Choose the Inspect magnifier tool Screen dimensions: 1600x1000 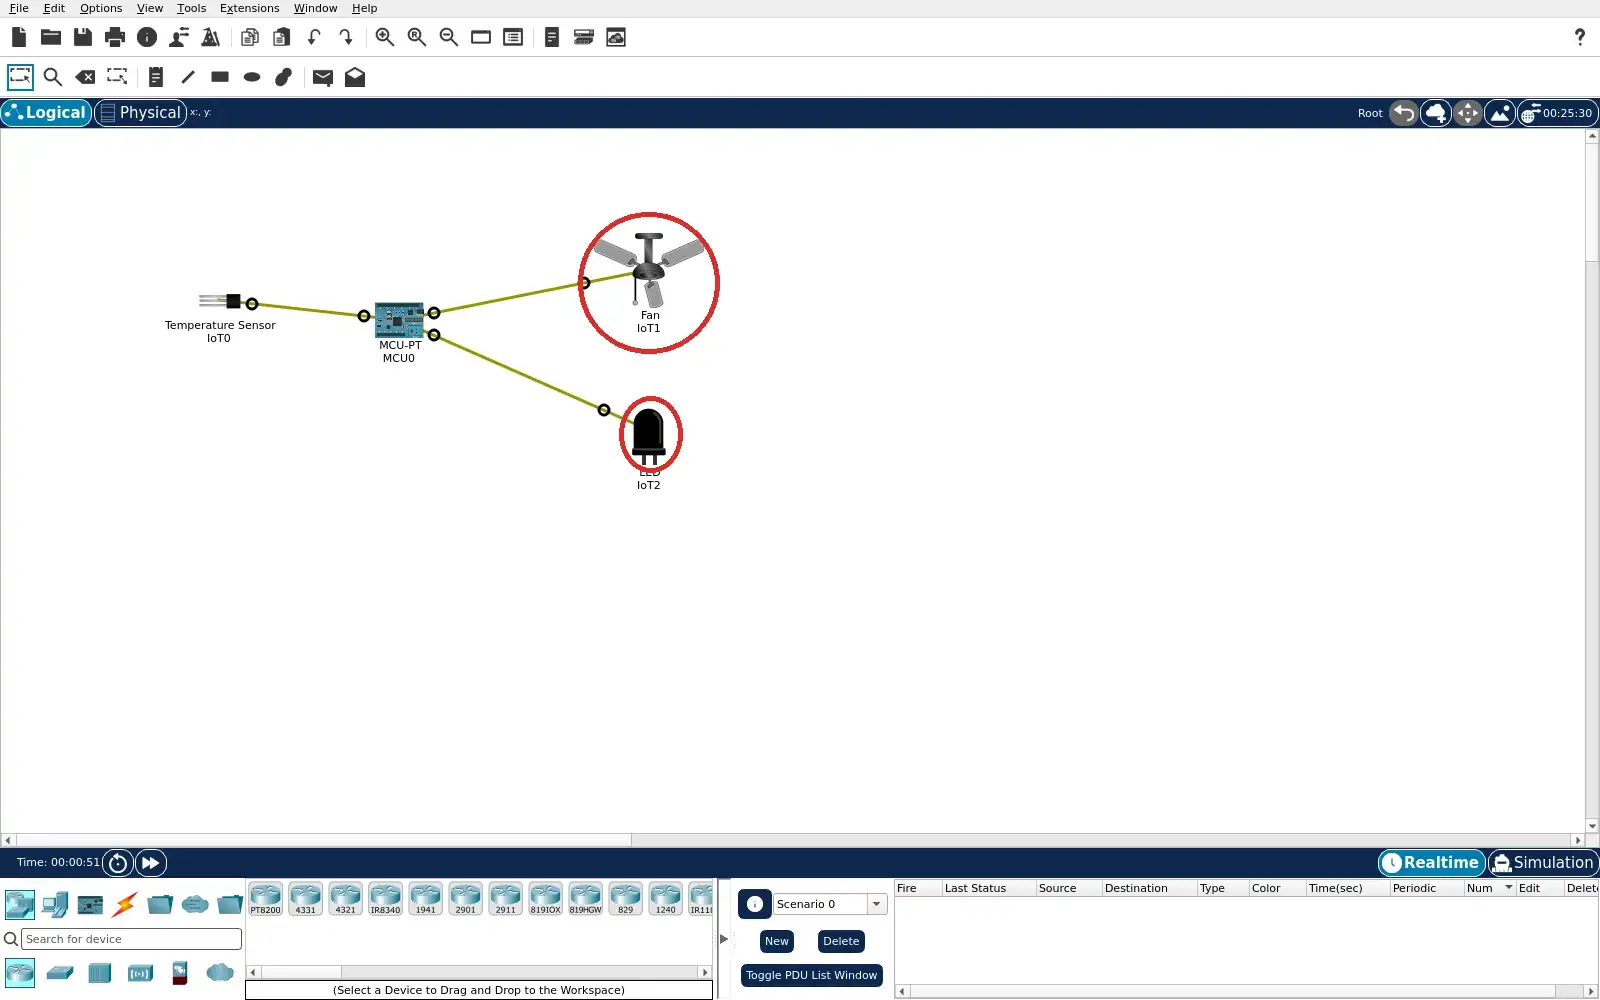point(53,77)
